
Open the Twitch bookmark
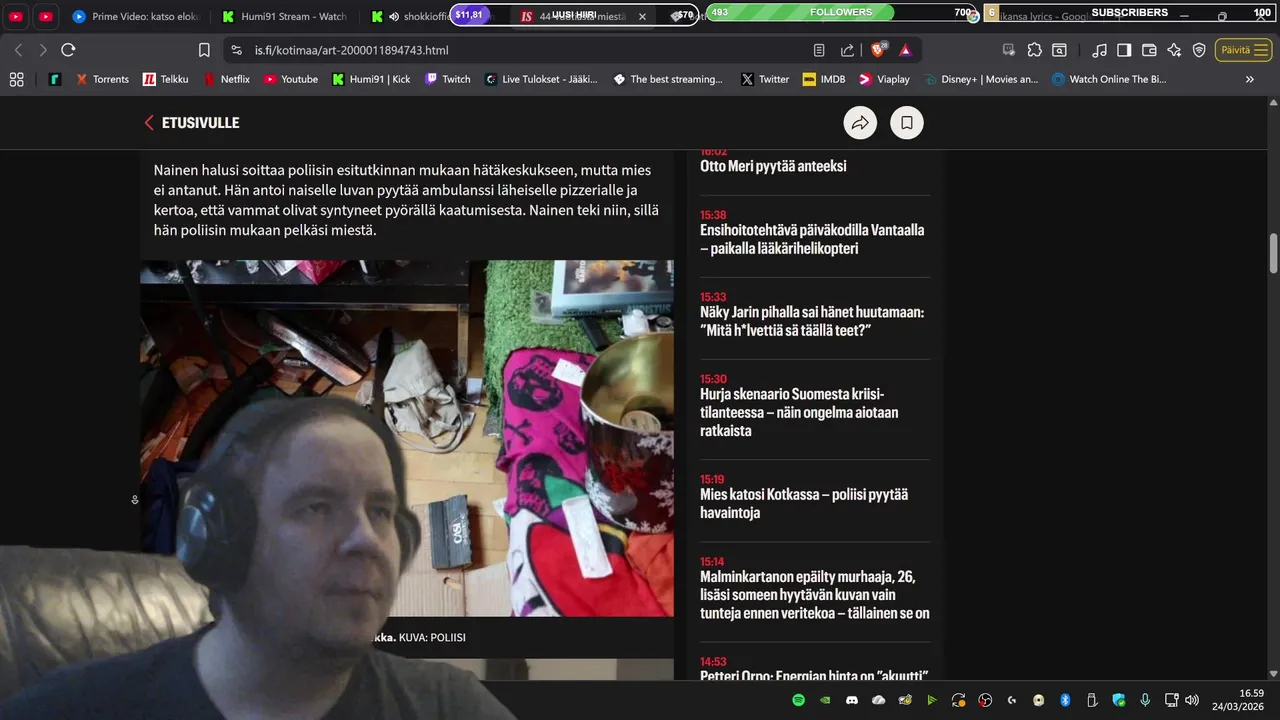[x=447, y=79]
